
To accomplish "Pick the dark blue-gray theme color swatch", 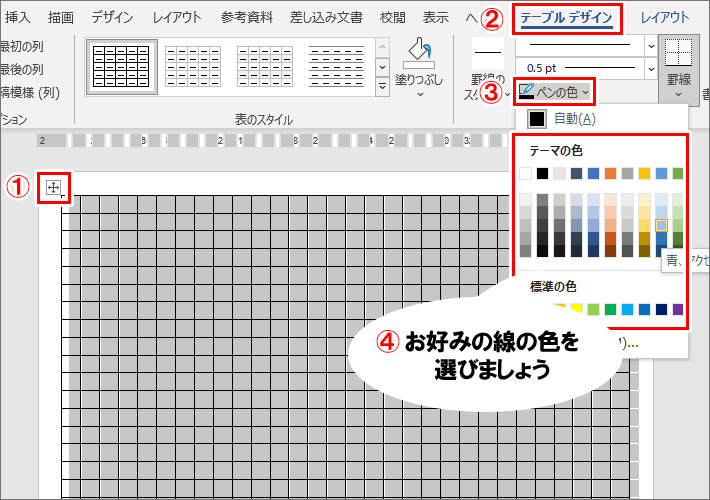I will 576,173.
